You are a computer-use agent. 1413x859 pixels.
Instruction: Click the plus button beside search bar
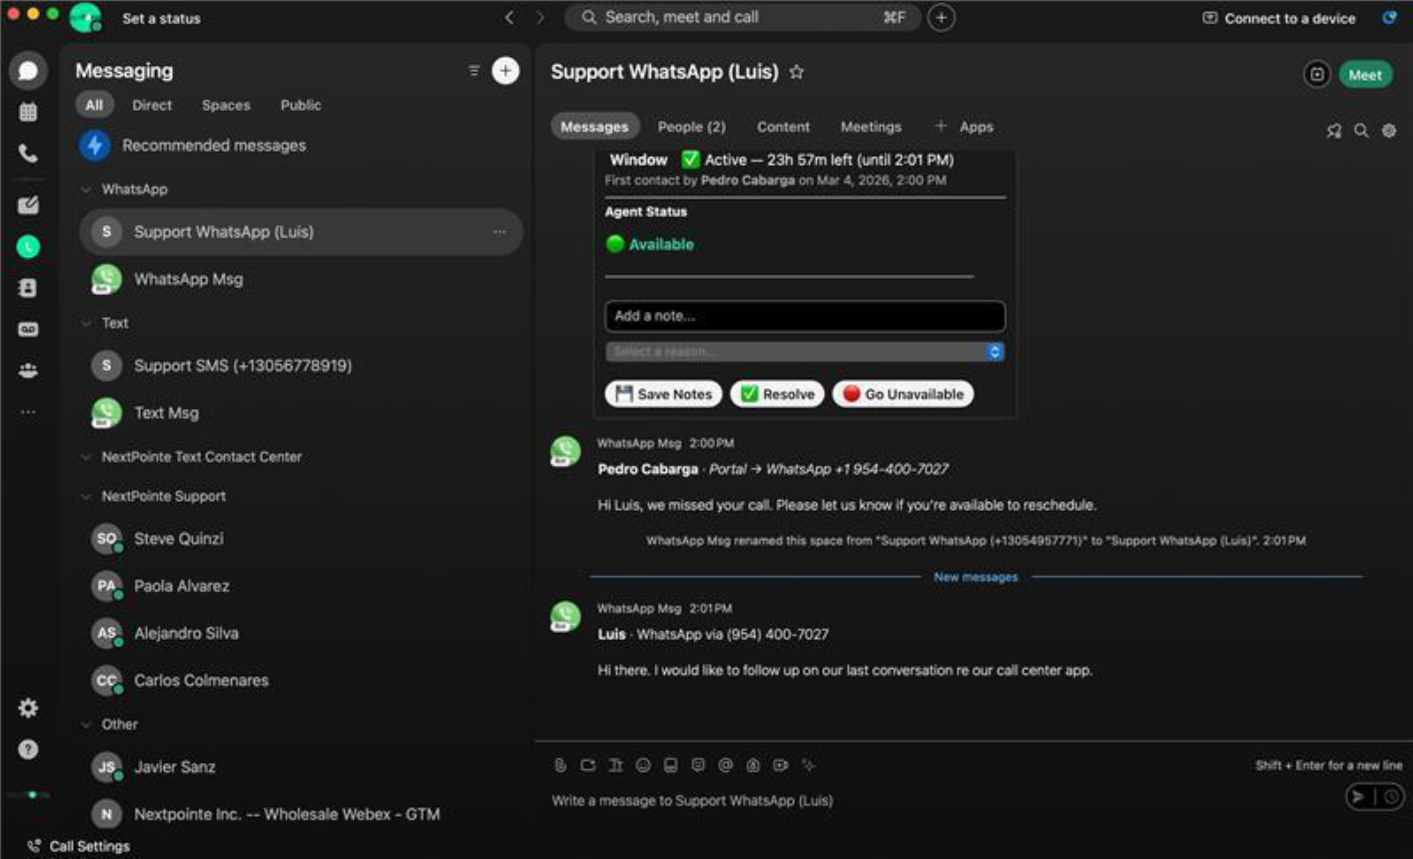tap(941, 17)
